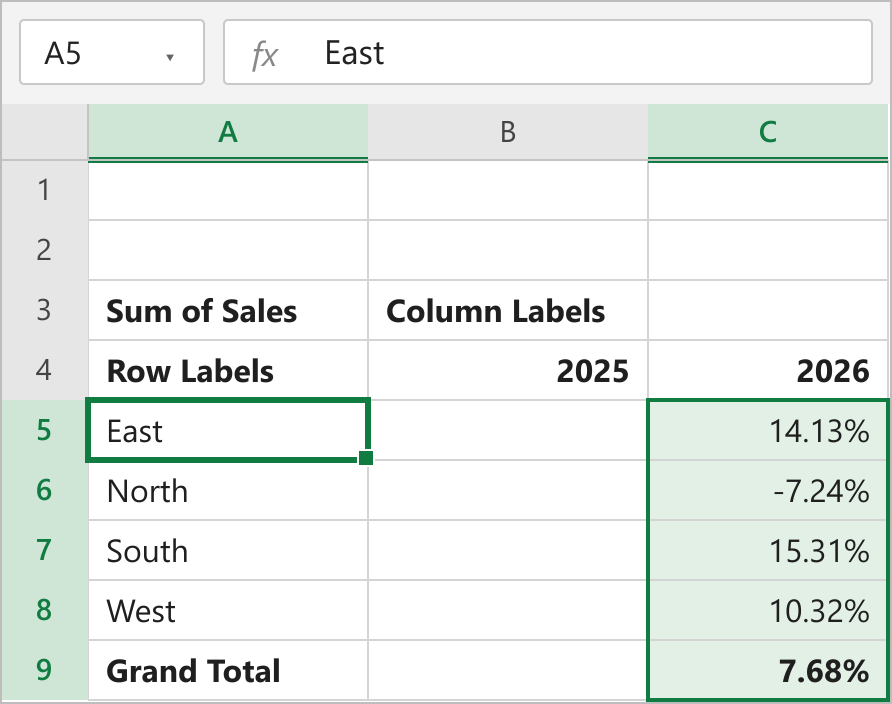Select row 3 header

pos(44,310)
